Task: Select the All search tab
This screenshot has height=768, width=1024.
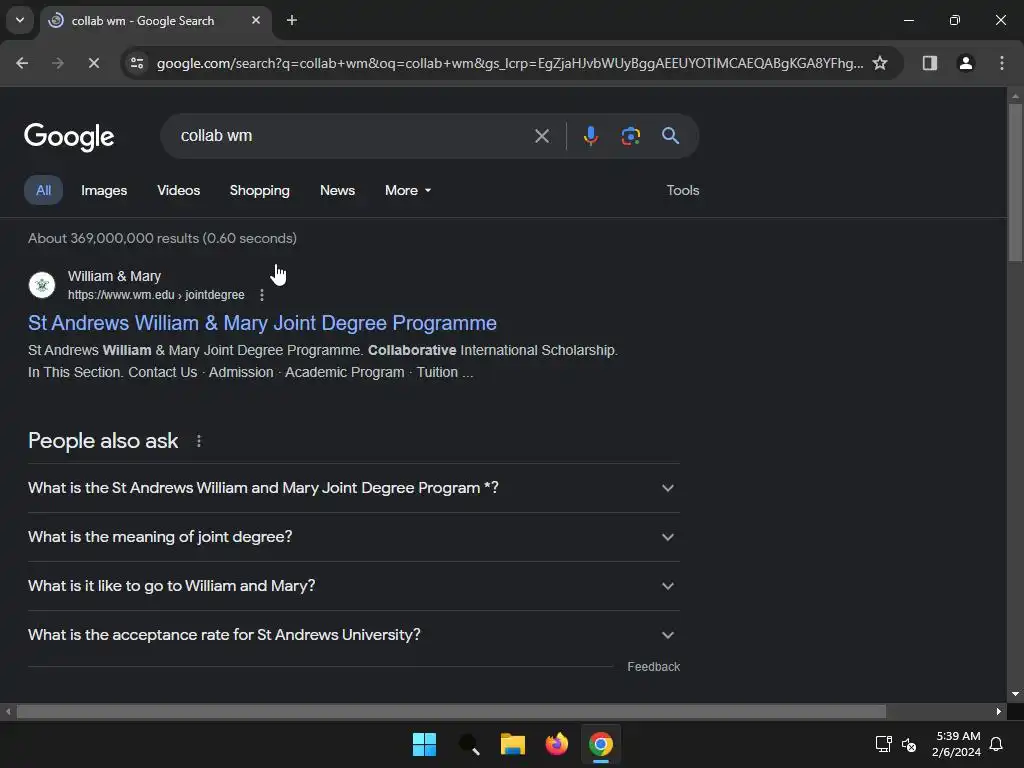Action: point(43,190)
